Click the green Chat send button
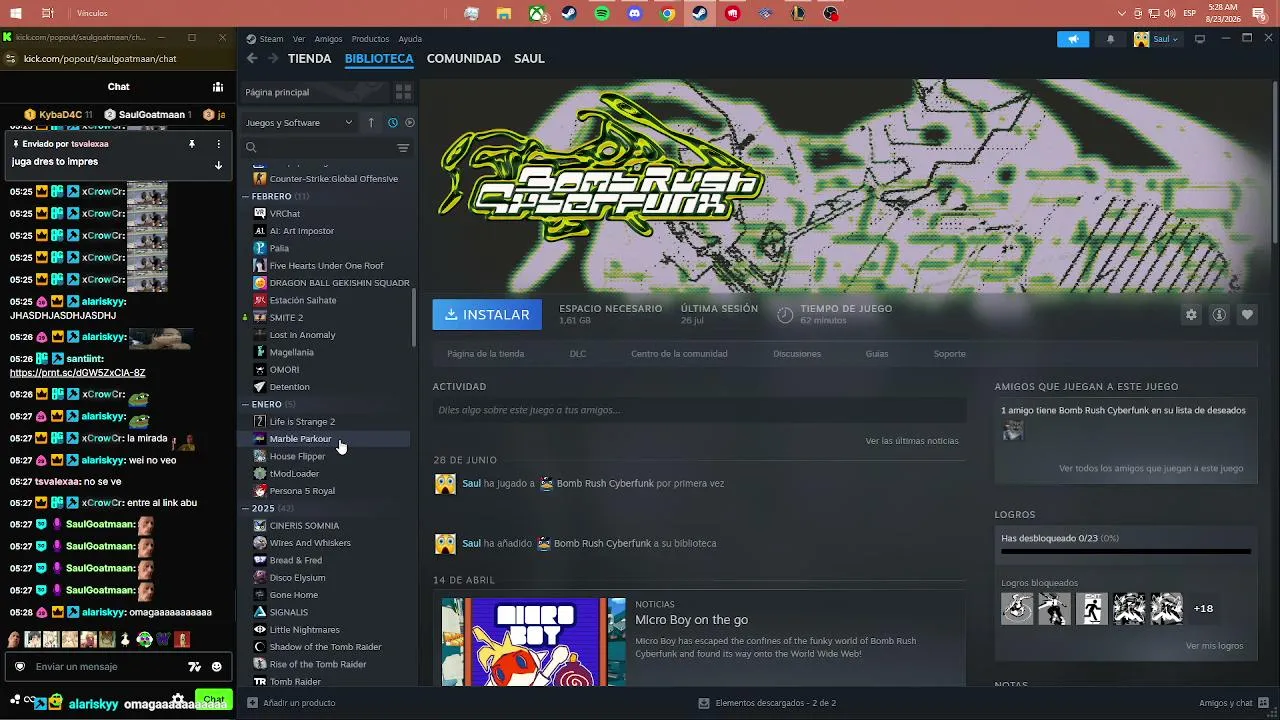The image size is (1280, 720). click(214, 699)
